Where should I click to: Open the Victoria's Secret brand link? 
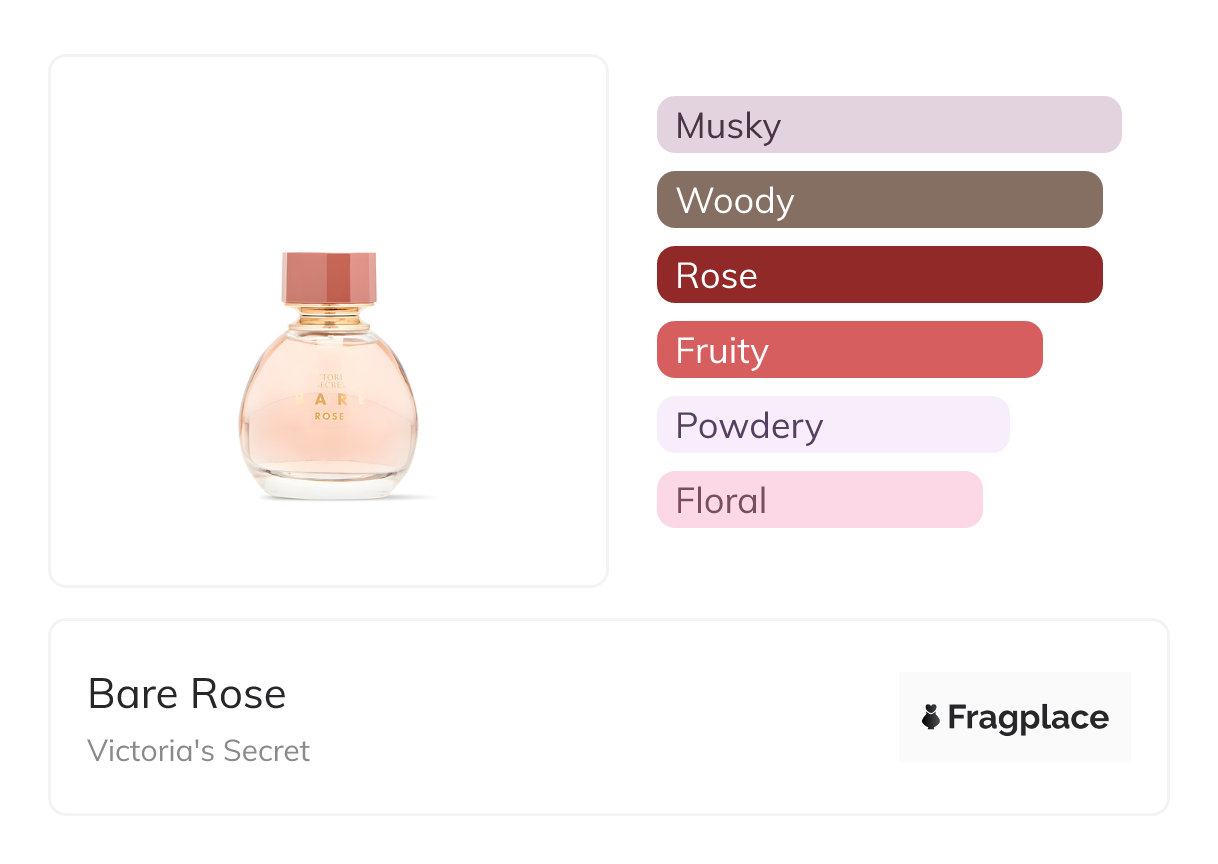198,751
